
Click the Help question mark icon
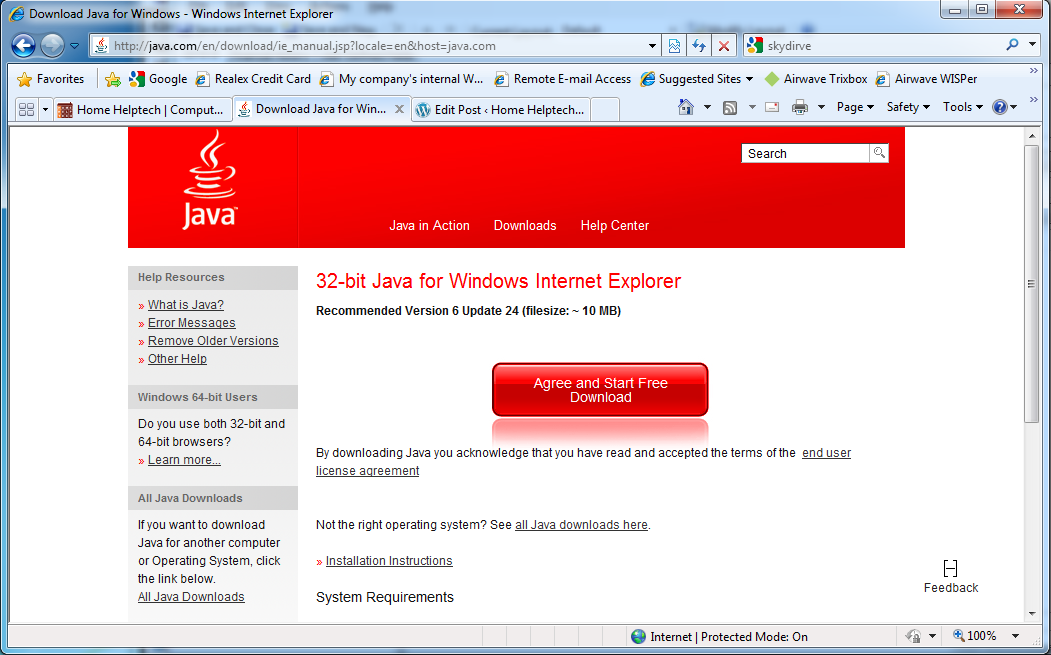(1000, 107)
